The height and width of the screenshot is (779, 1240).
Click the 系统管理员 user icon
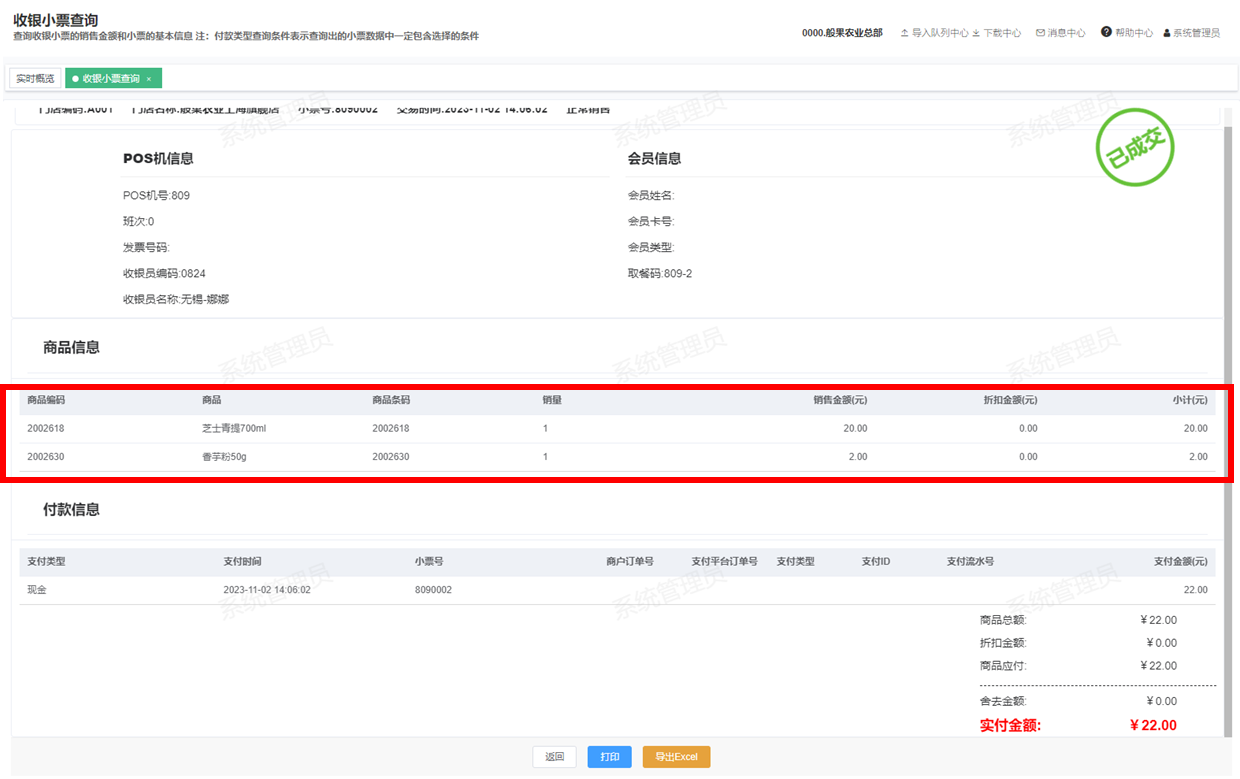point(1166,33)
